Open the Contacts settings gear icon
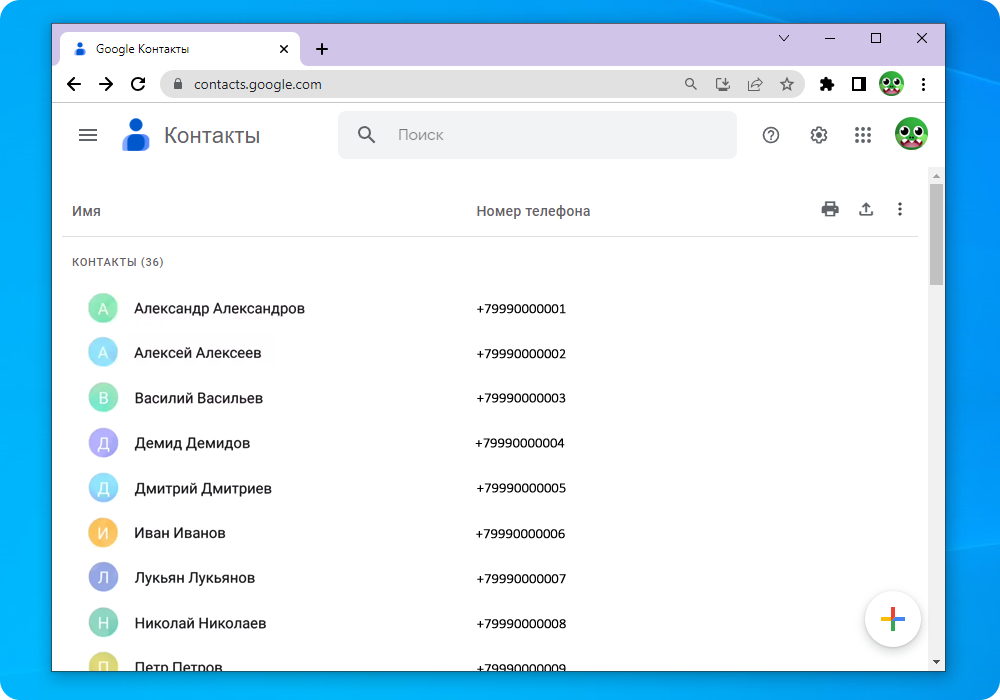 tap(818, 134)
